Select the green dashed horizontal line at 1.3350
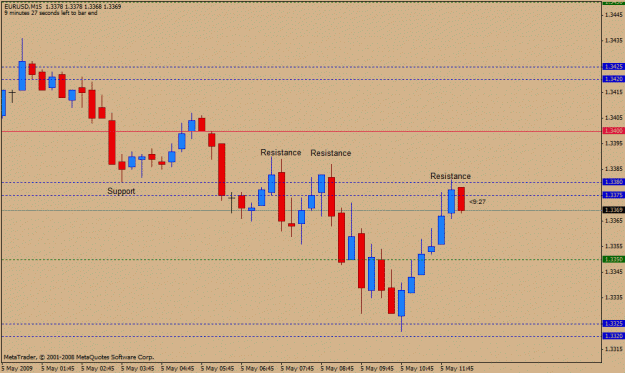 point(302,260)
